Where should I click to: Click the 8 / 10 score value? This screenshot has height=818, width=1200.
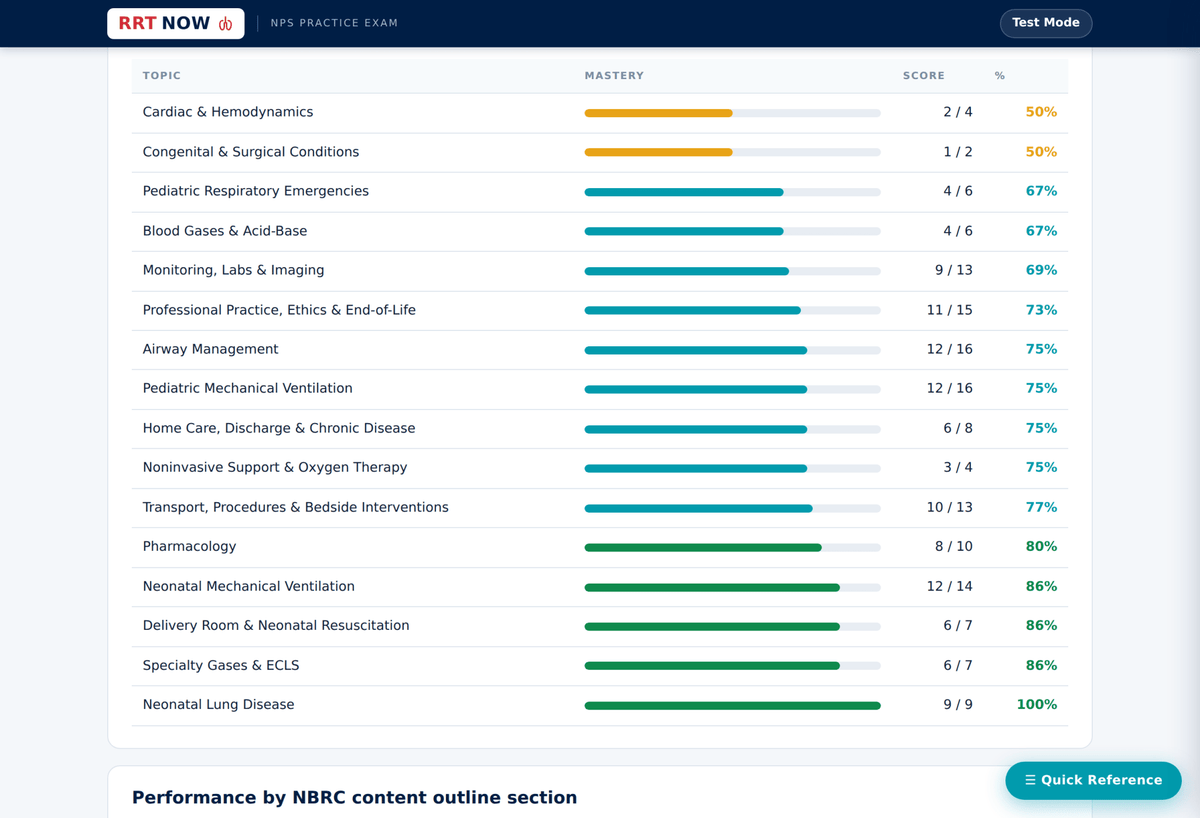(954, 546)
